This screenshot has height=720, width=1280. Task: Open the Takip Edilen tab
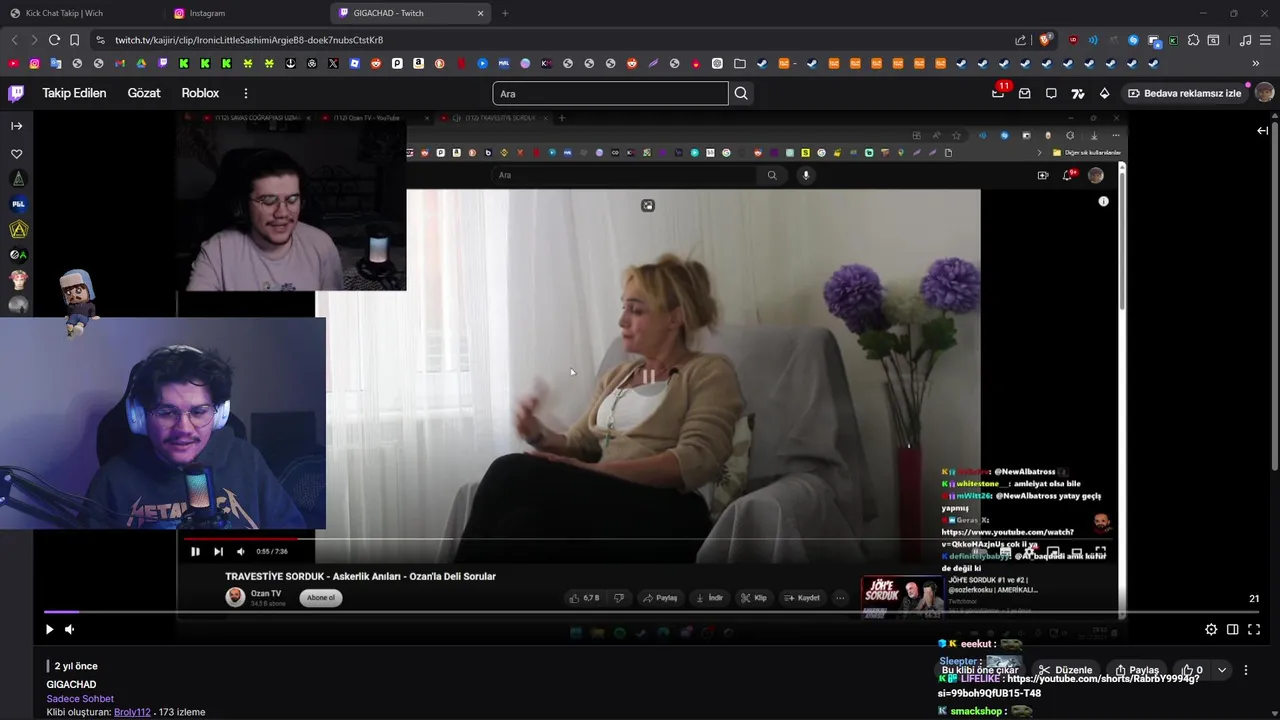point(74,93)
